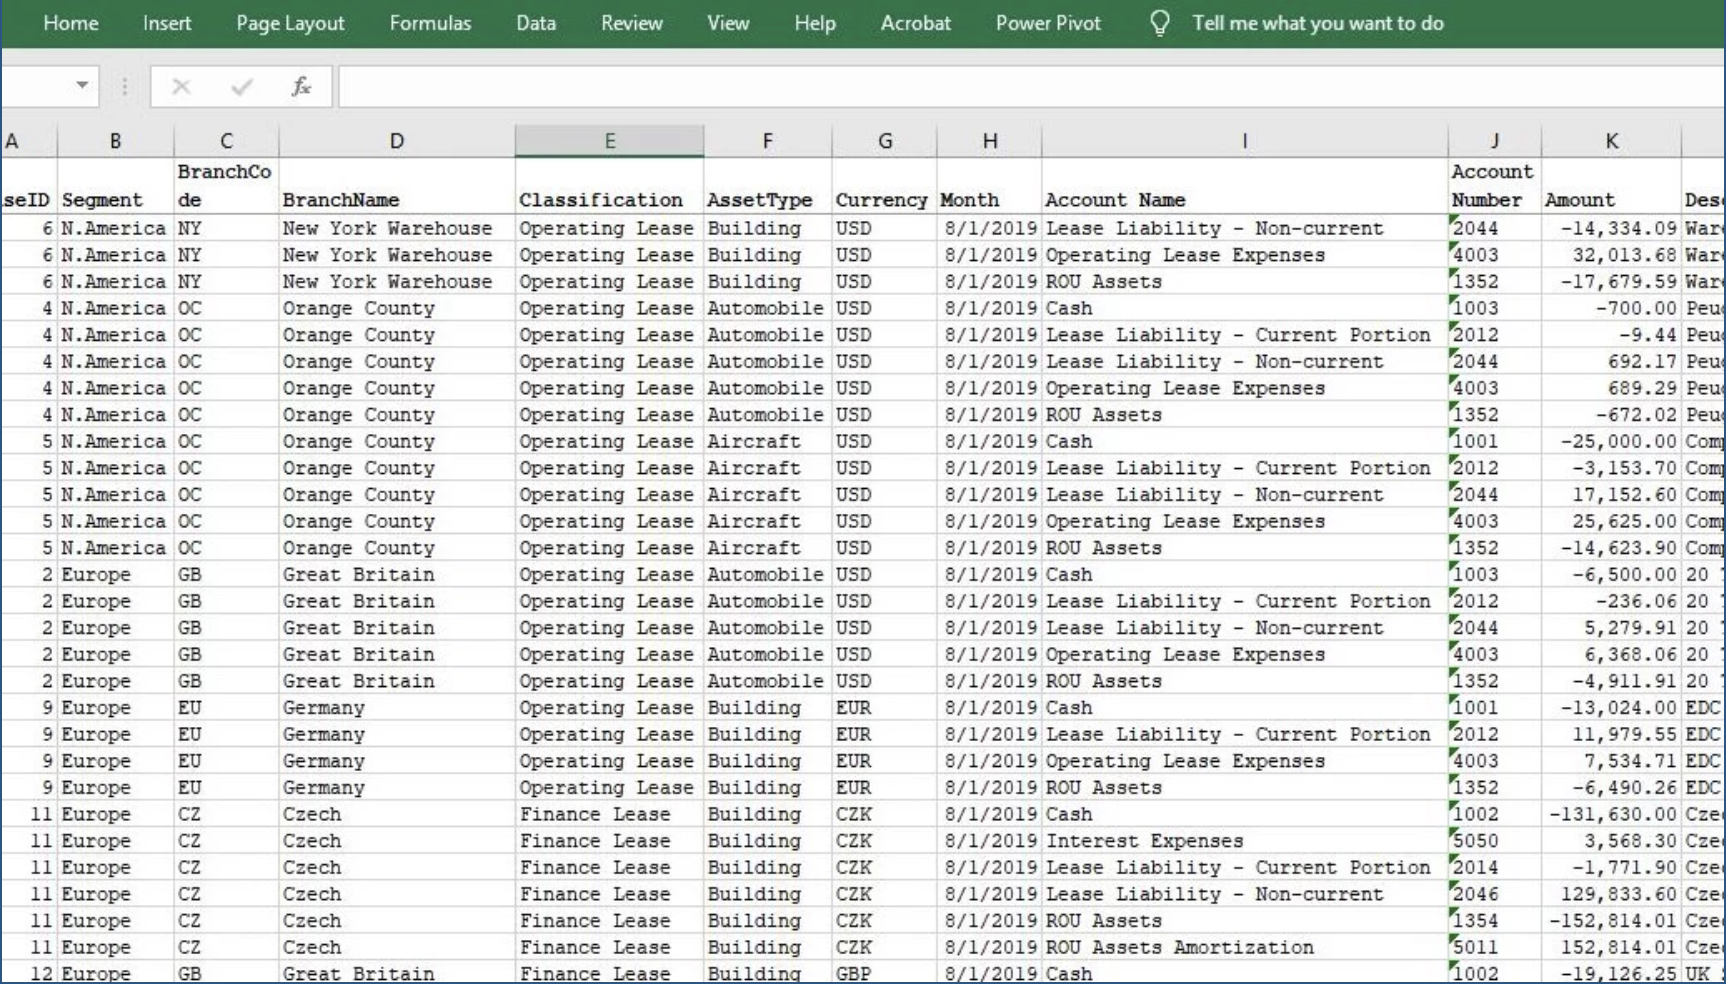The height and width of the screenshot is (984, 1726).
Task: Switch to the View tab
Action: pyautogui.click(x=728, y=23)
